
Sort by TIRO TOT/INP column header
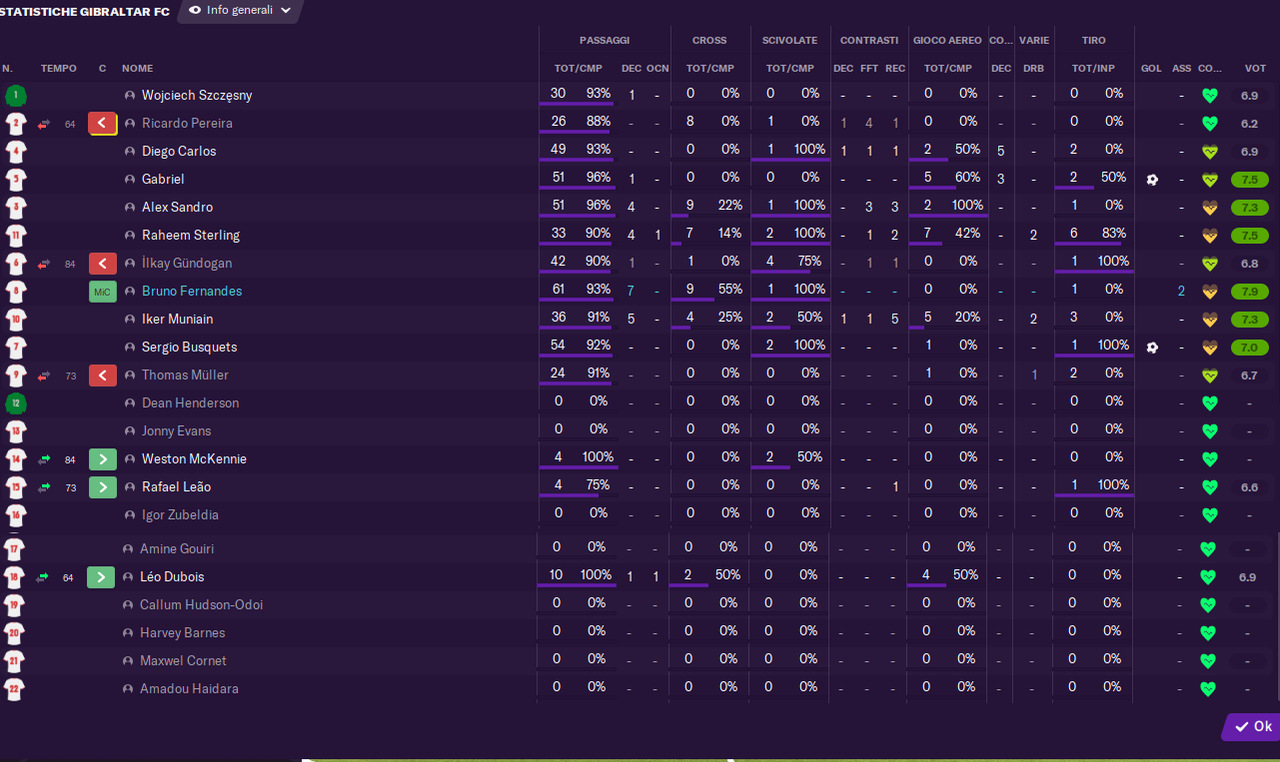coord(1093,69)
